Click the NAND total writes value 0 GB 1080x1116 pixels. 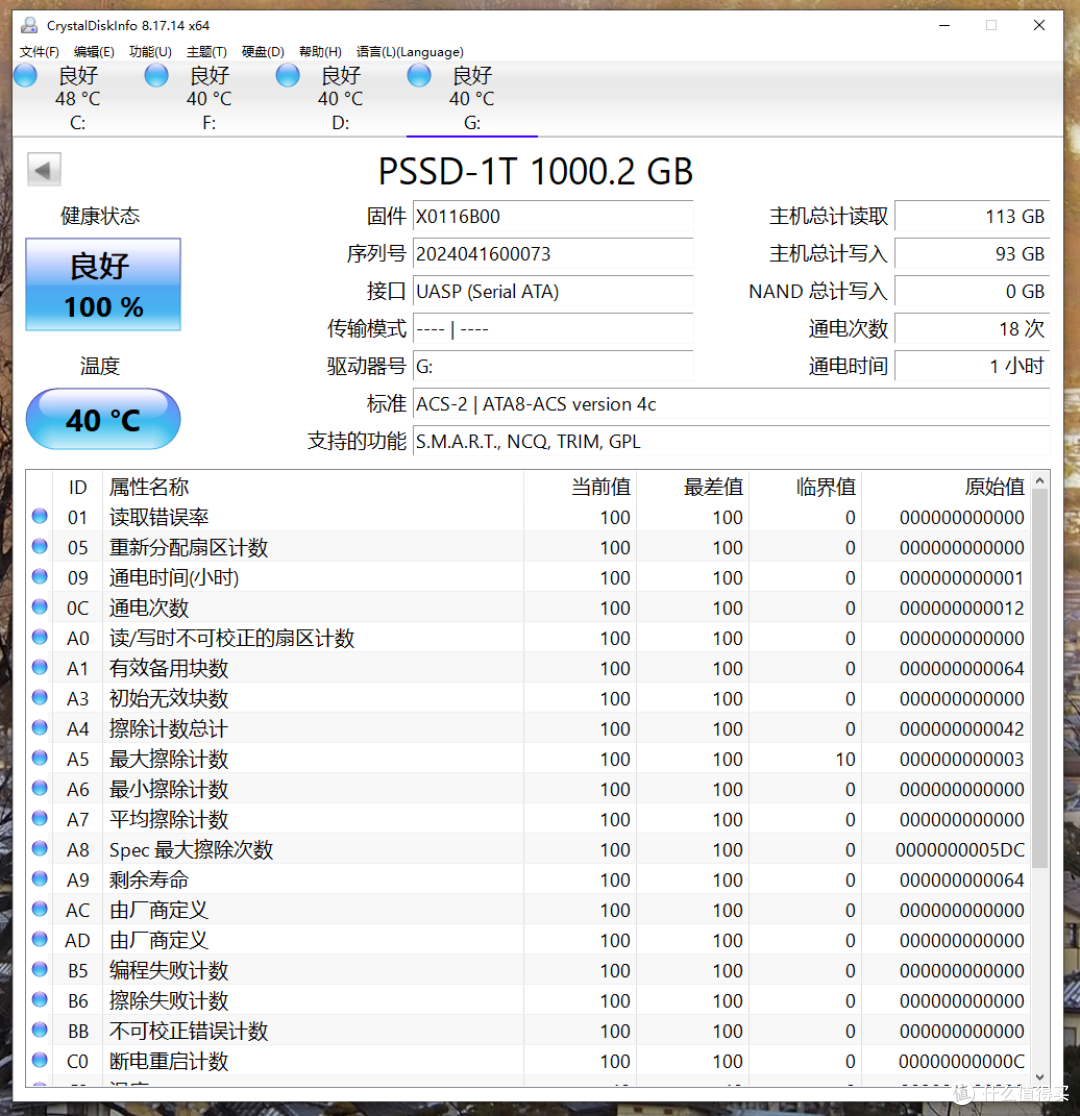972,292
